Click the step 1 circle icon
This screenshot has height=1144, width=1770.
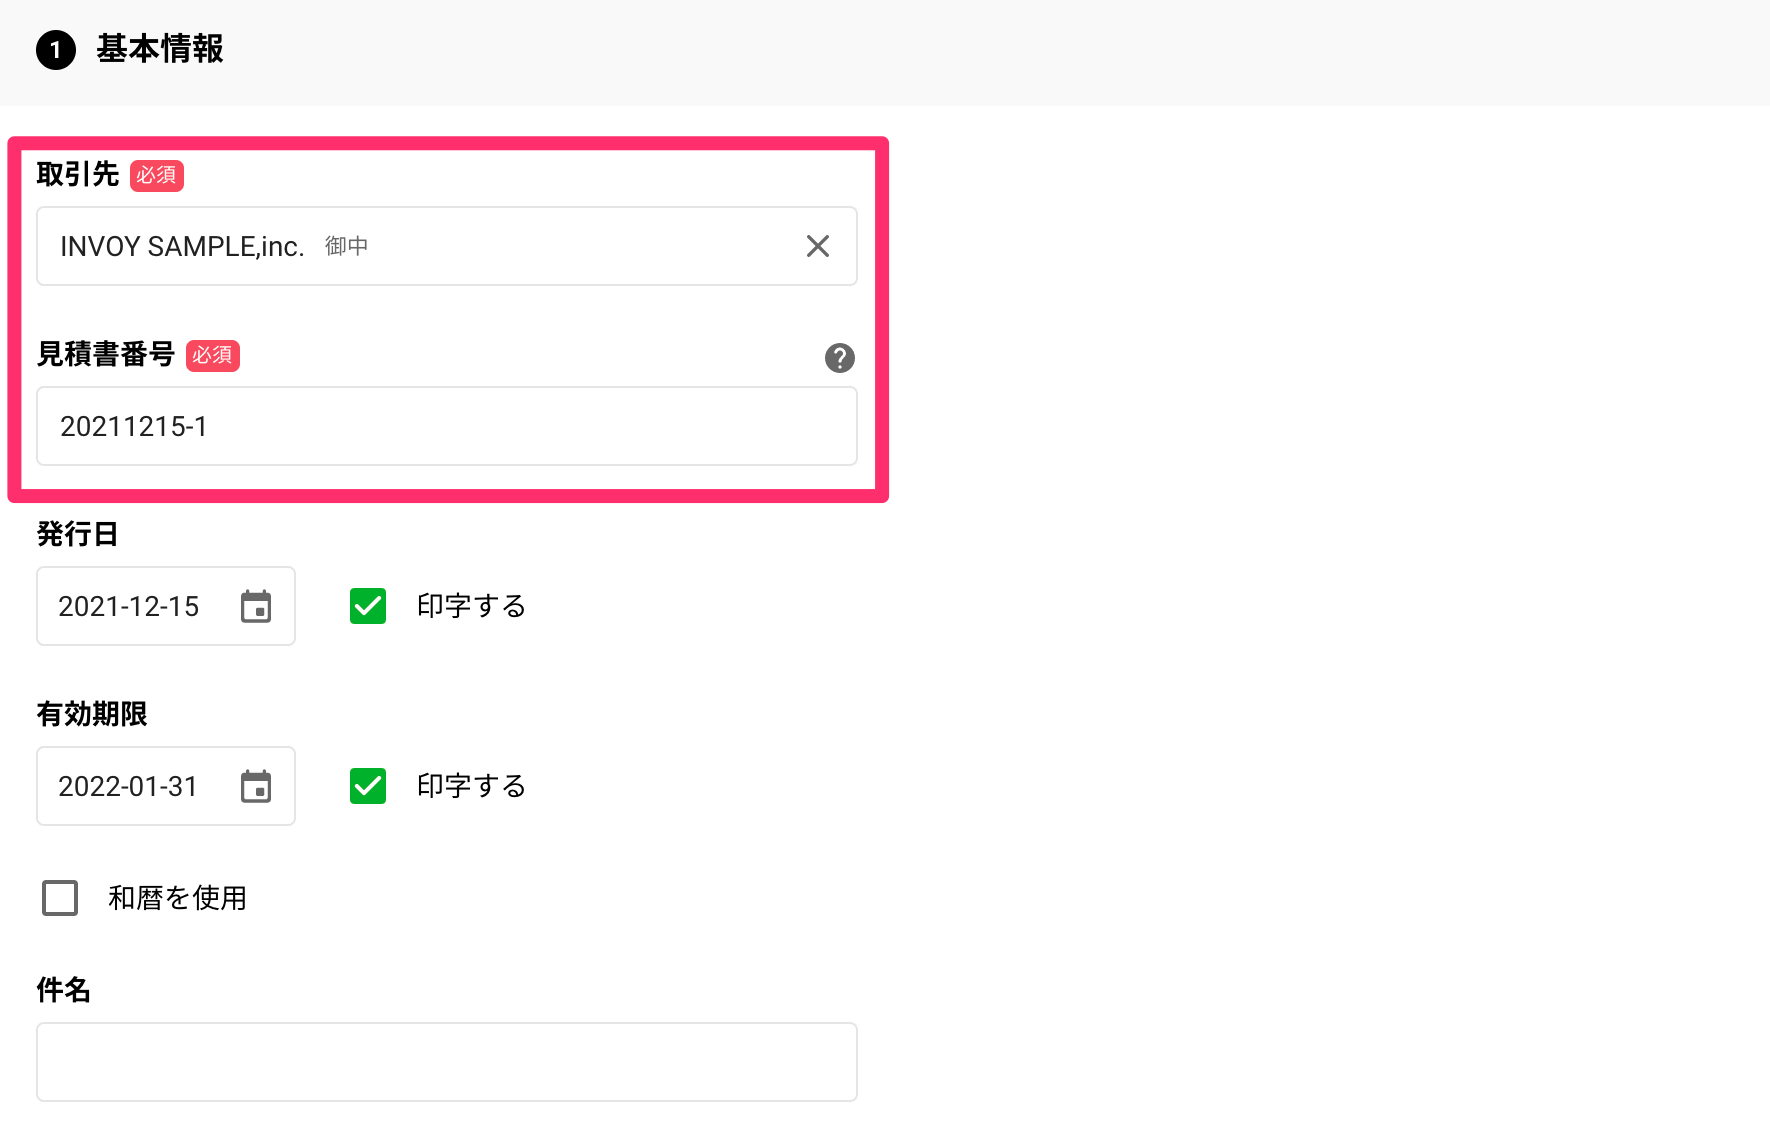(x=56, y=49)
